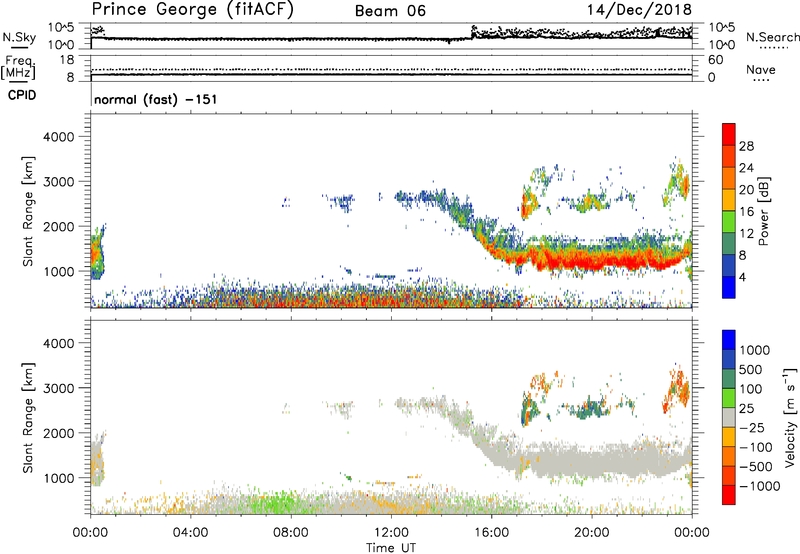Pick the light green 25-100 Velocity colorbar segment
Viewport: 800px width, 554px height.
point(729,398)
